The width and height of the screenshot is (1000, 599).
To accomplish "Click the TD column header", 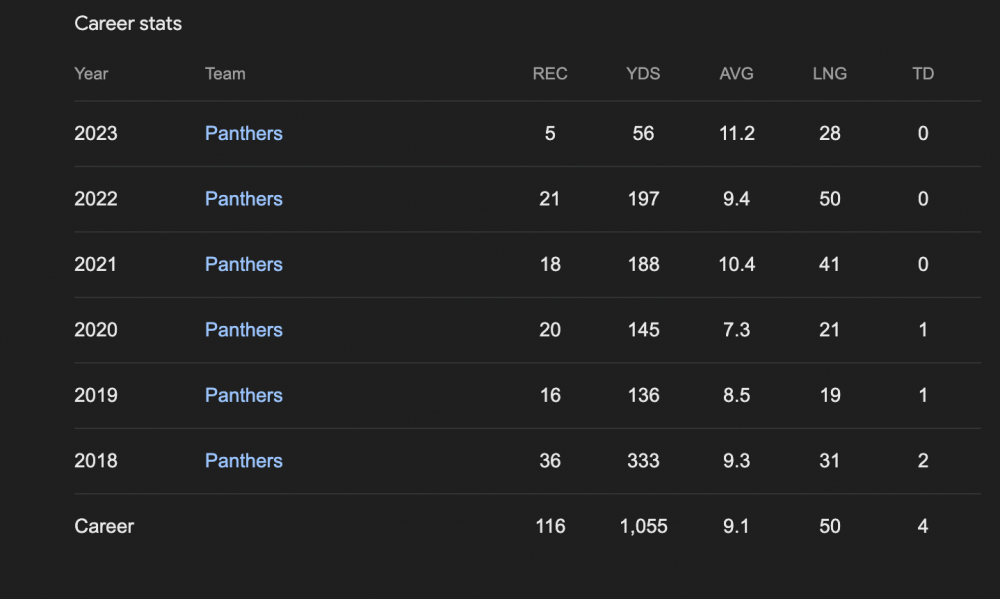I will point(923,74).
